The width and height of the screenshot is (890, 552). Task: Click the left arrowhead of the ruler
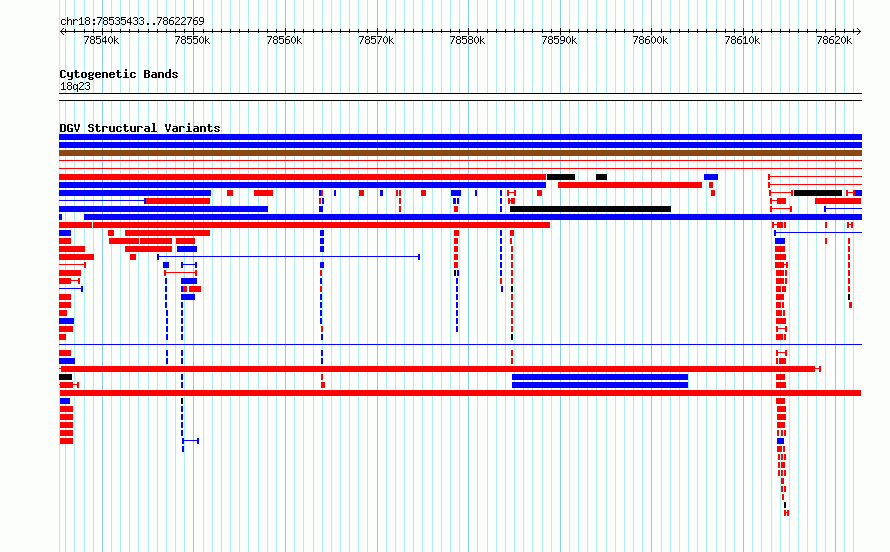[x=62, y=31]
